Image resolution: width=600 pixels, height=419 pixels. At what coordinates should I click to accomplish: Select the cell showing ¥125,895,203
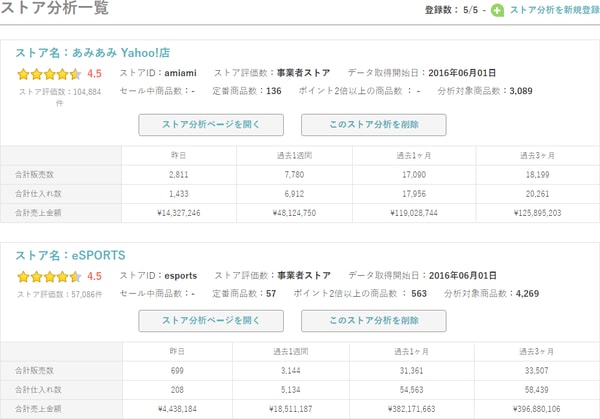538,213
